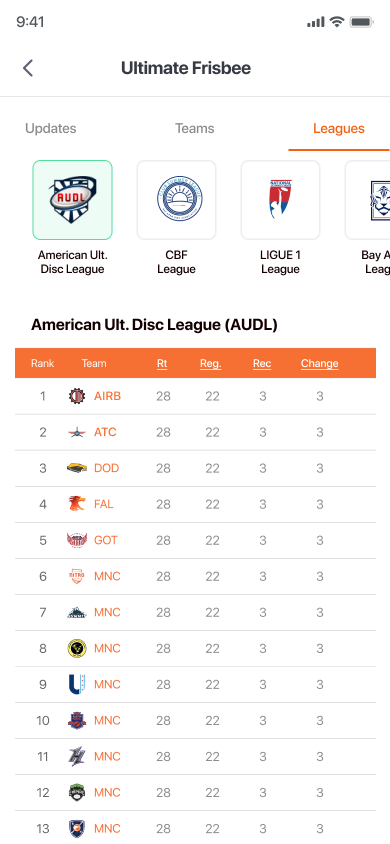Choose the CBF League logo tile

coord(176,200)
